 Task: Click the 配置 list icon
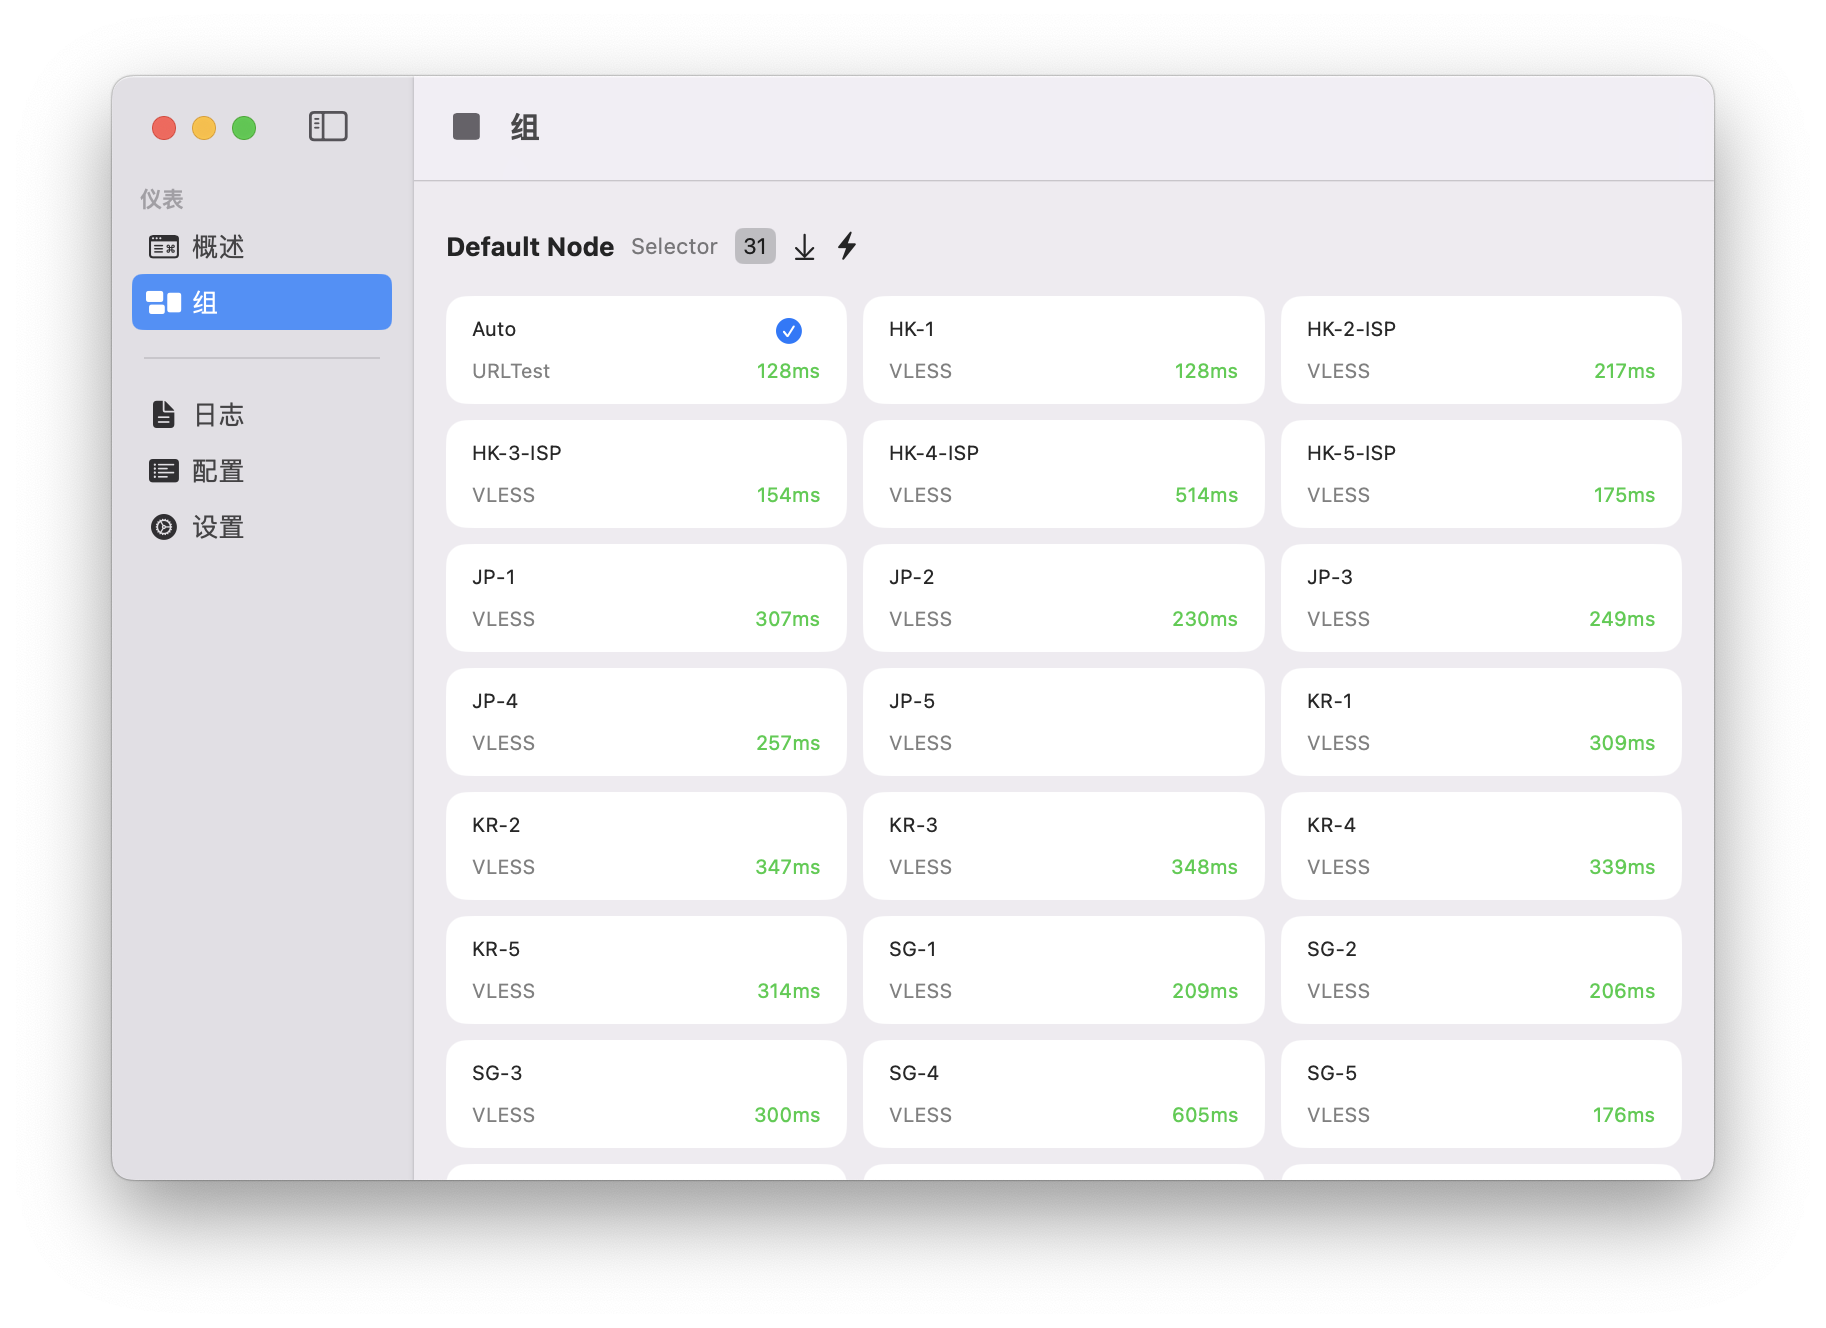pos(163,471)
